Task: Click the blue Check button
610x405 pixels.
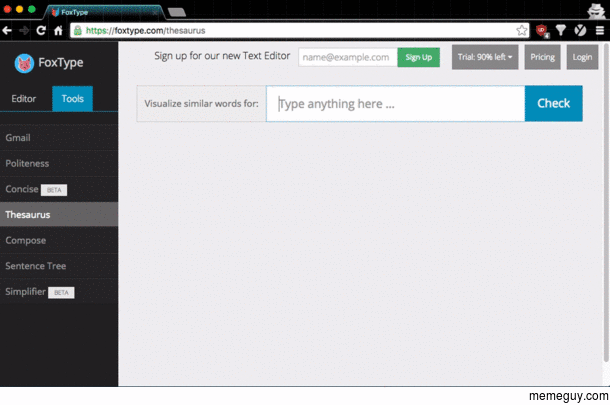Action: (x=554, y=103)
